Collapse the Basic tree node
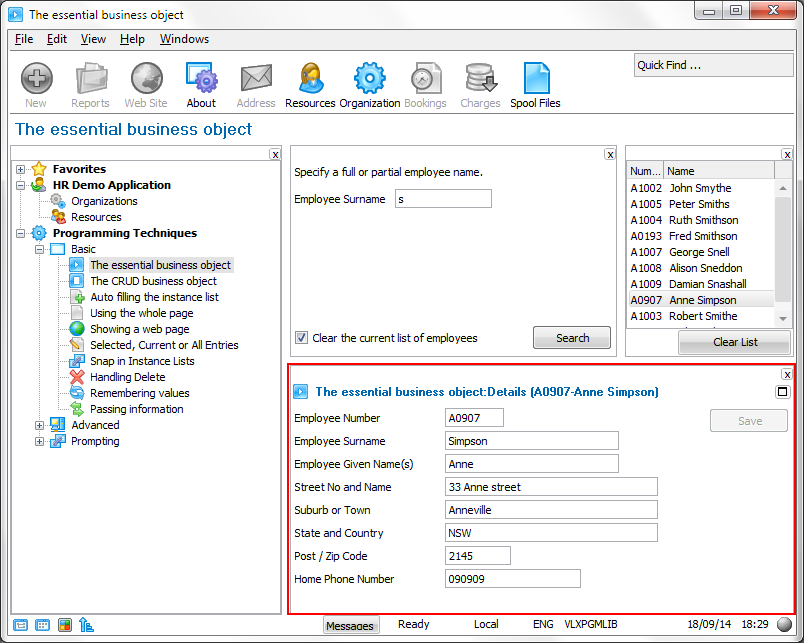Viewport: 804px width, 643px height. 39,249
